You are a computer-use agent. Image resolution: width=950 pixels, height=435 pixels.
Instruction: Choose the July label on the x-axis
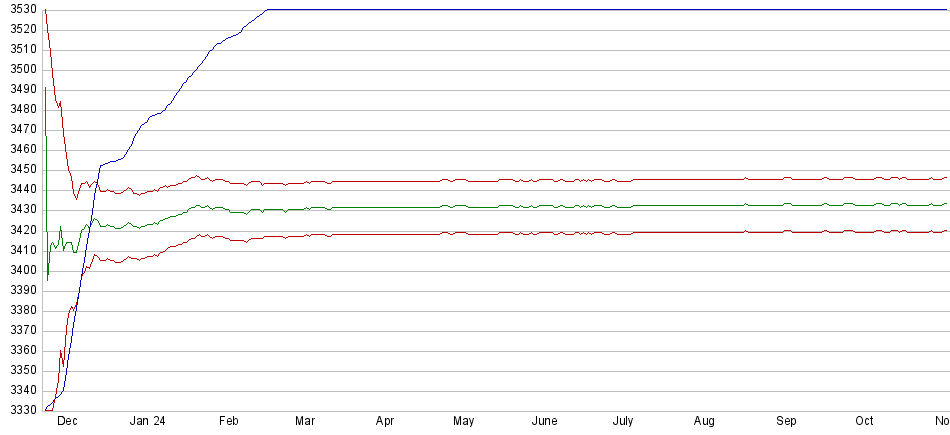click(623, 421)
